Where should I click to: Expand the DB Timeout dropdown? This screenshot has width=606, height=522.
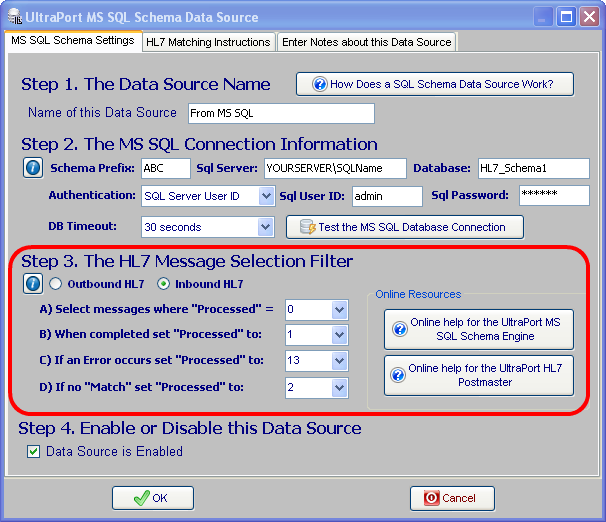tap(266, 227)
